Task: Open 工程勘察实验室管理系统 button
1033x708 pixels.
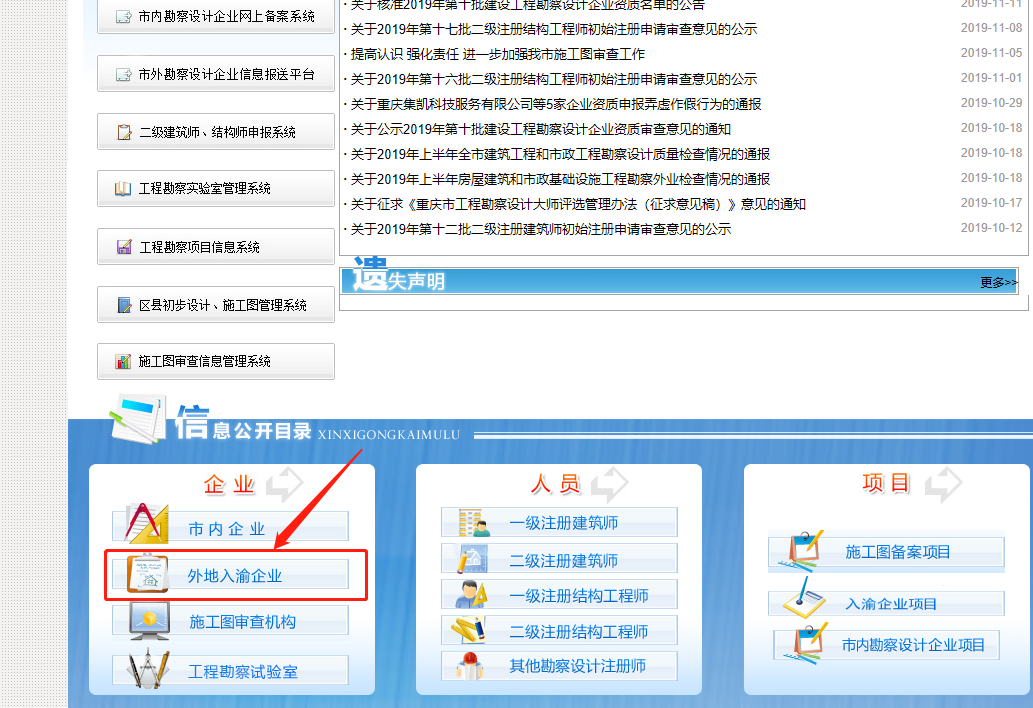Action: [216, 188]
